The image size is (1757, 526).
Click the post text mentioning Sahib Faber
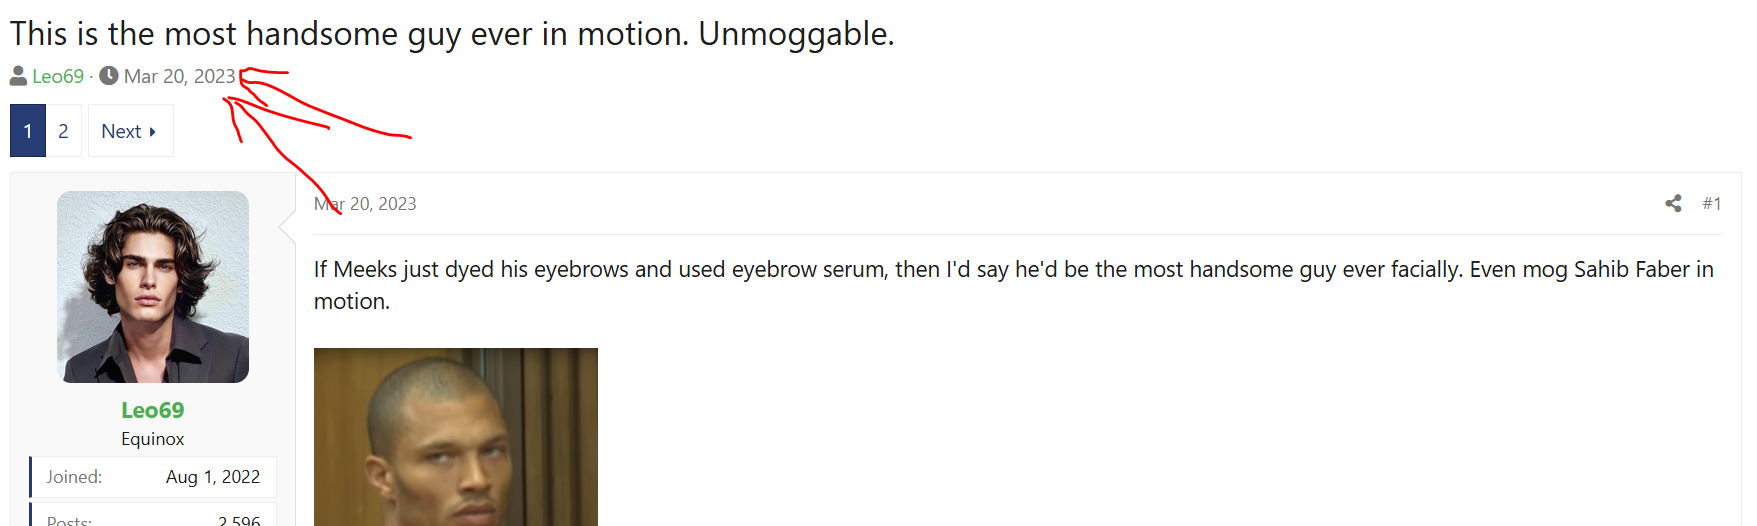1014,285
